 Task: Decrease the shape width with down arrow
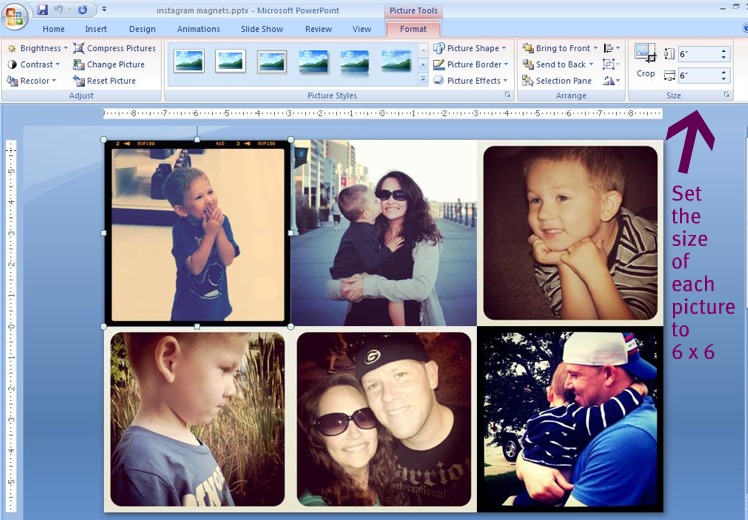coord(724,79)
